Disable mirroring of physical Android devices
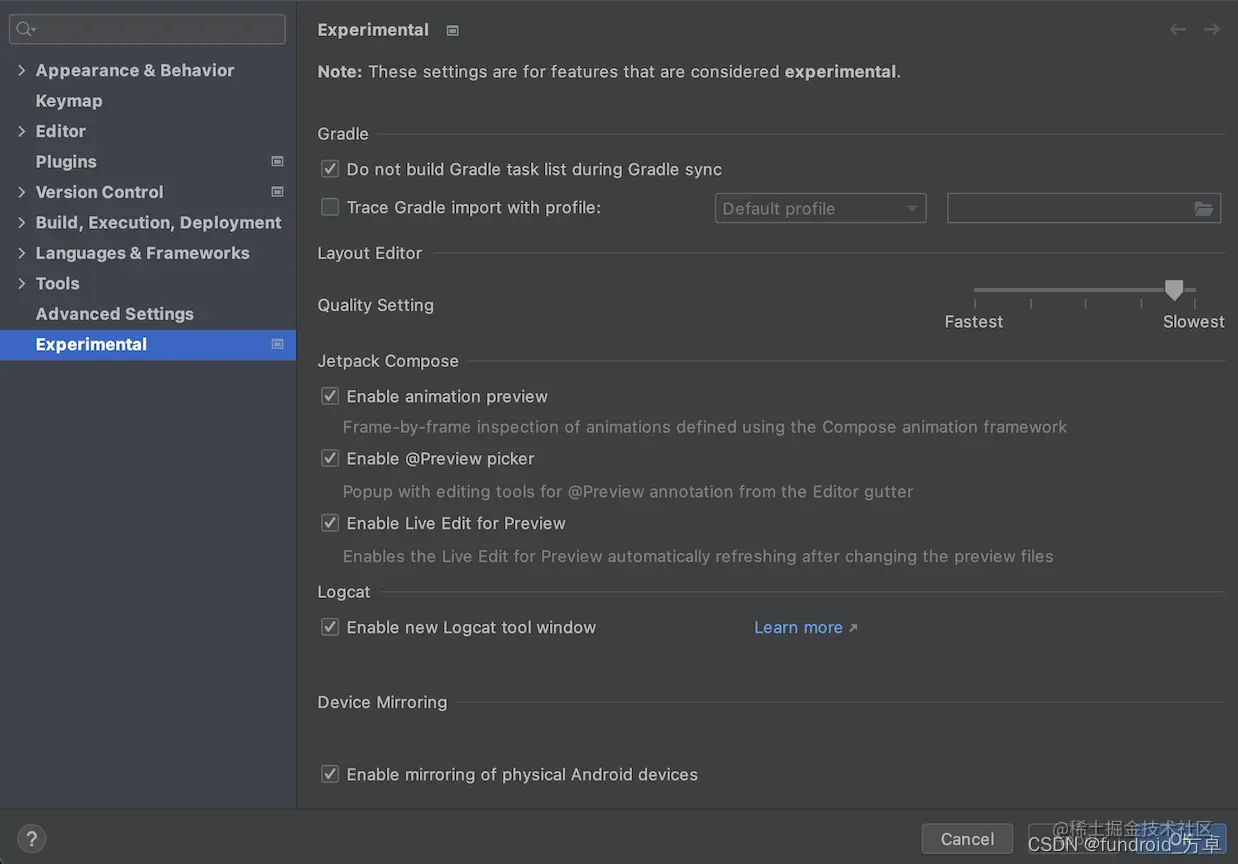 click(x=330, y=775)
